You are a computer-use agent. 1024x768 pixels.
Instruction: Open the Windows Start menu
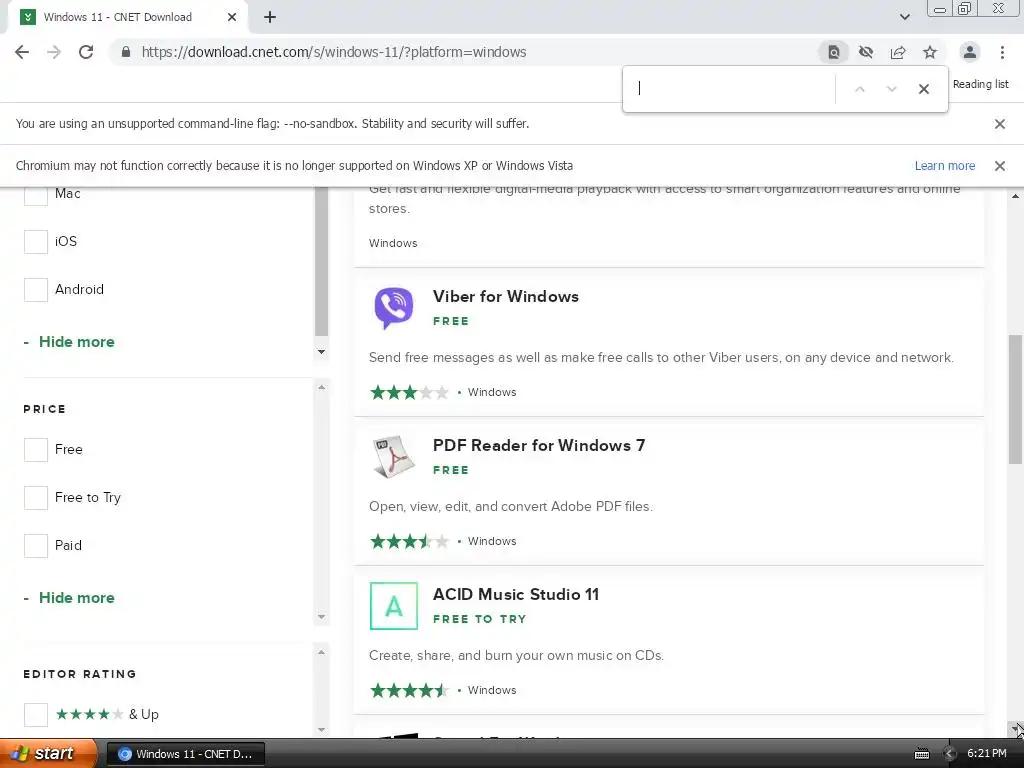[48, 754]
